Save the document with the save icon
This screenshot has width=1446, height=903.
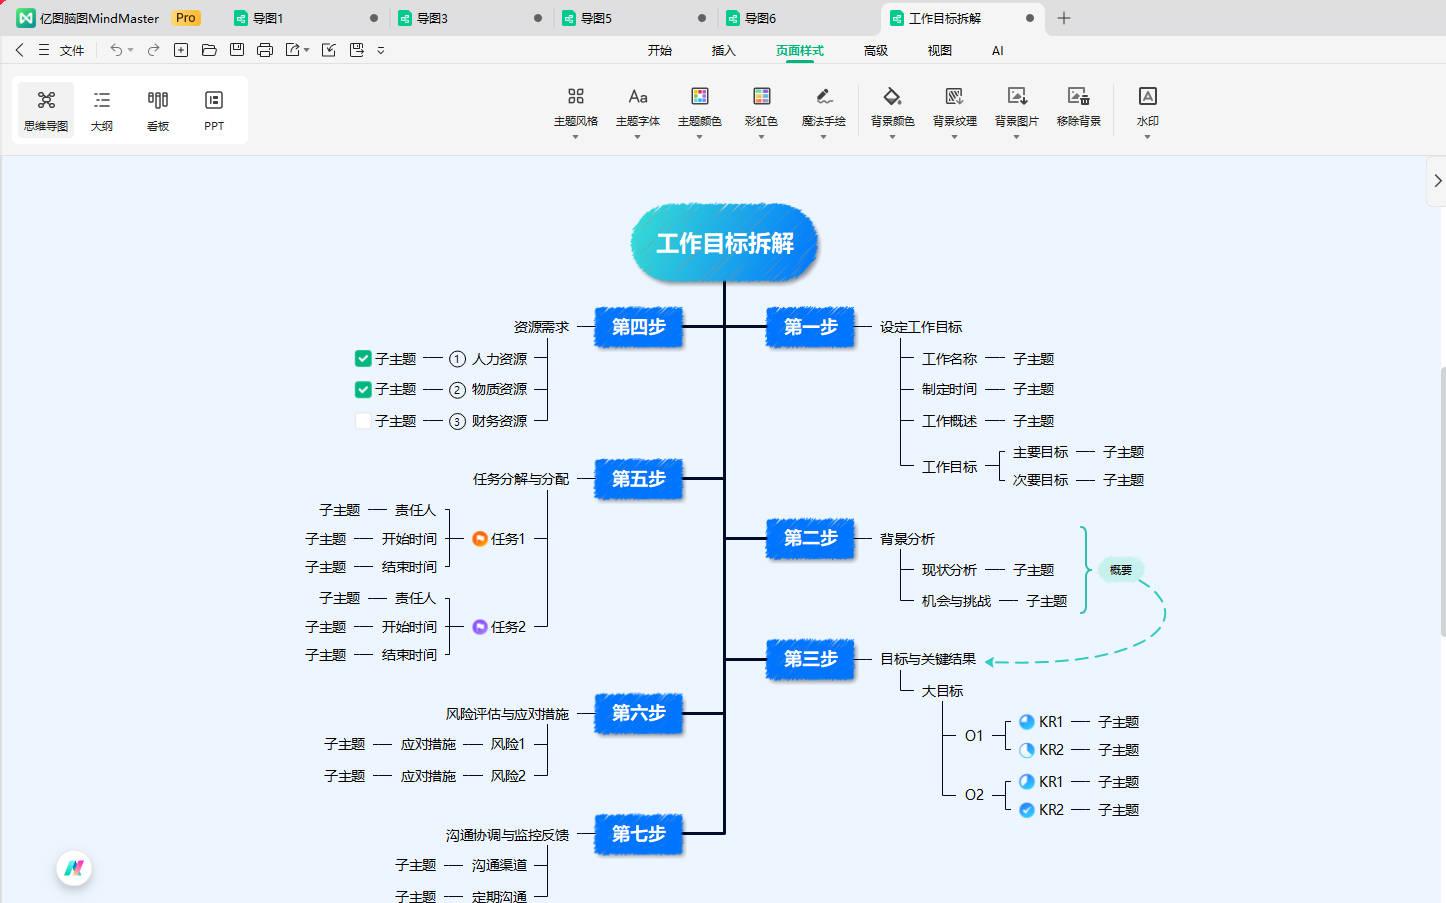237,49
